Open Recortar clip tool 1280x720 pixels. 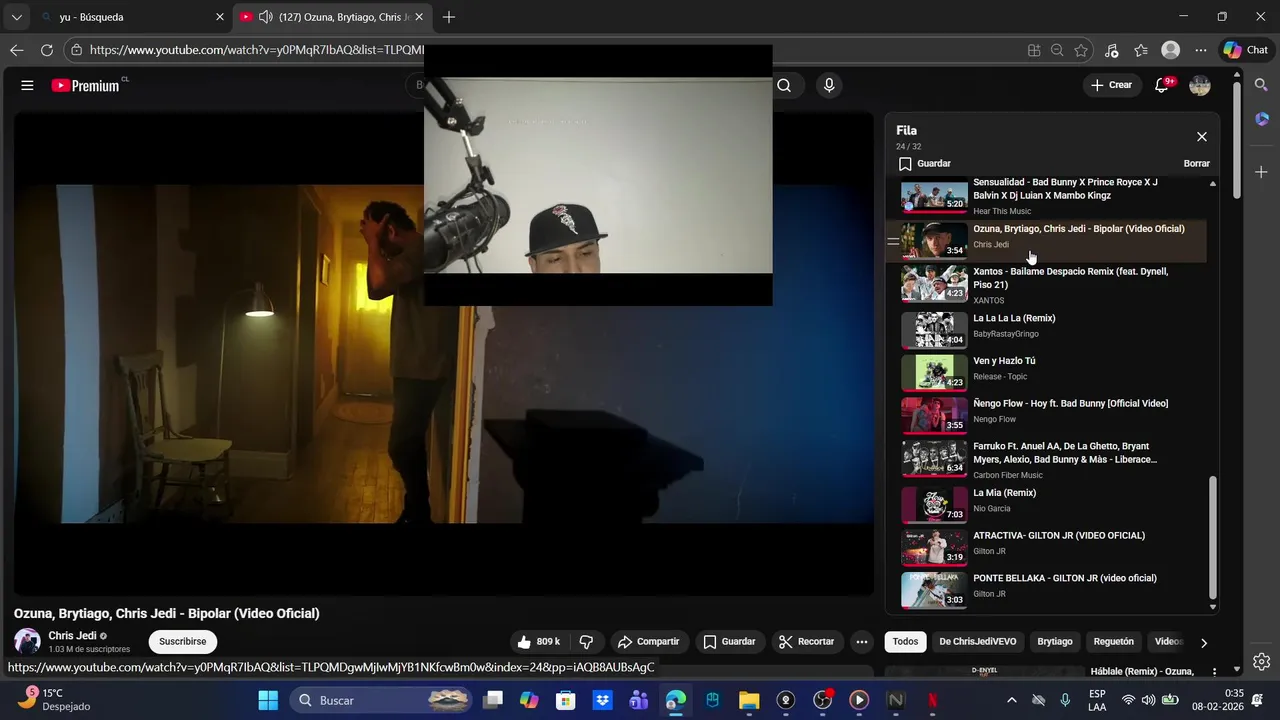[806, 642]
